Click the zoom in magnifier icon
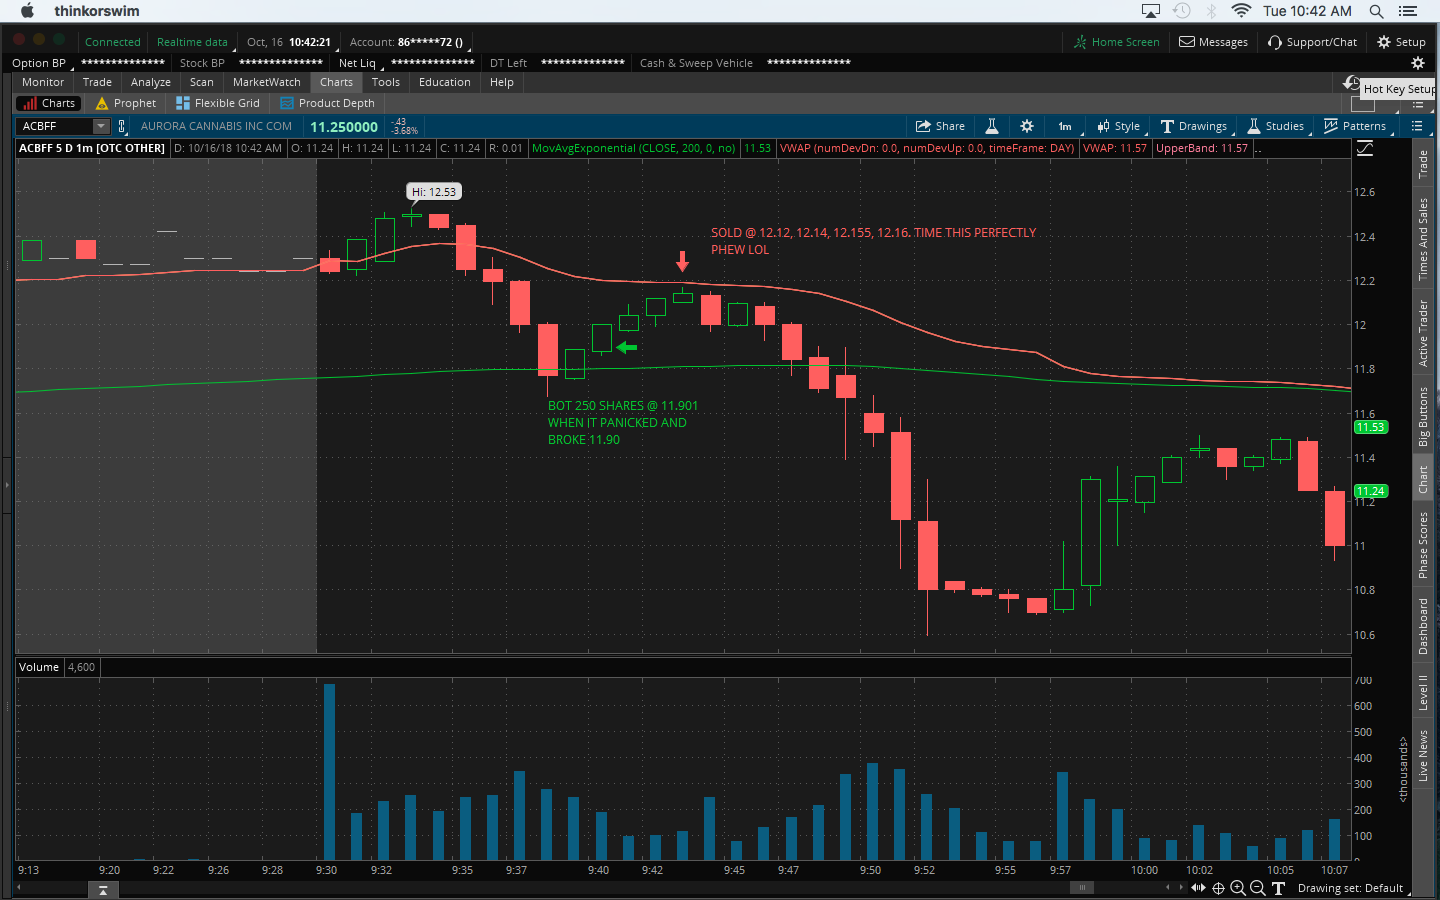Viewport: 1440px width, 900px height. tap(1238, 888)
